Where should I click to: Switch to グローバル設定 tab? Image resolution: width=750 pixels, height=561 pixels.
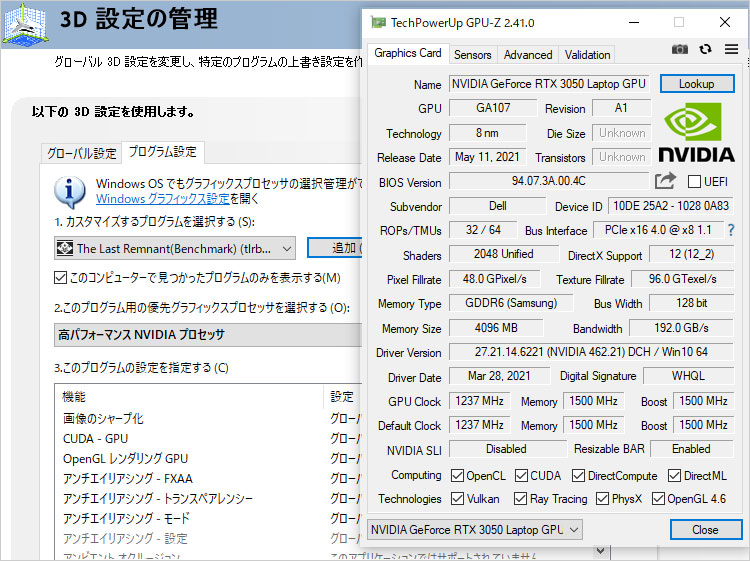click(x=81, y=154)
